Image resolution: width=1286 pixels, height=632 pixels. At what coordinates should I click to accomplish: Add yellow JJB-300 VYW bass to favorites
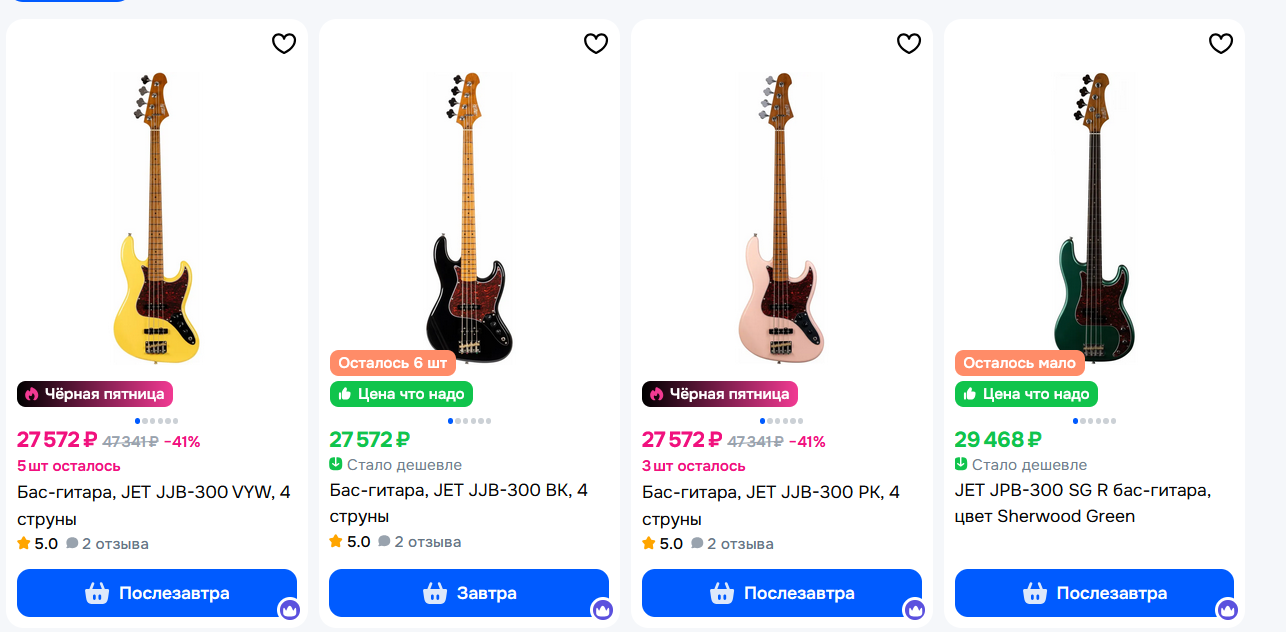[x=284, y=44]
